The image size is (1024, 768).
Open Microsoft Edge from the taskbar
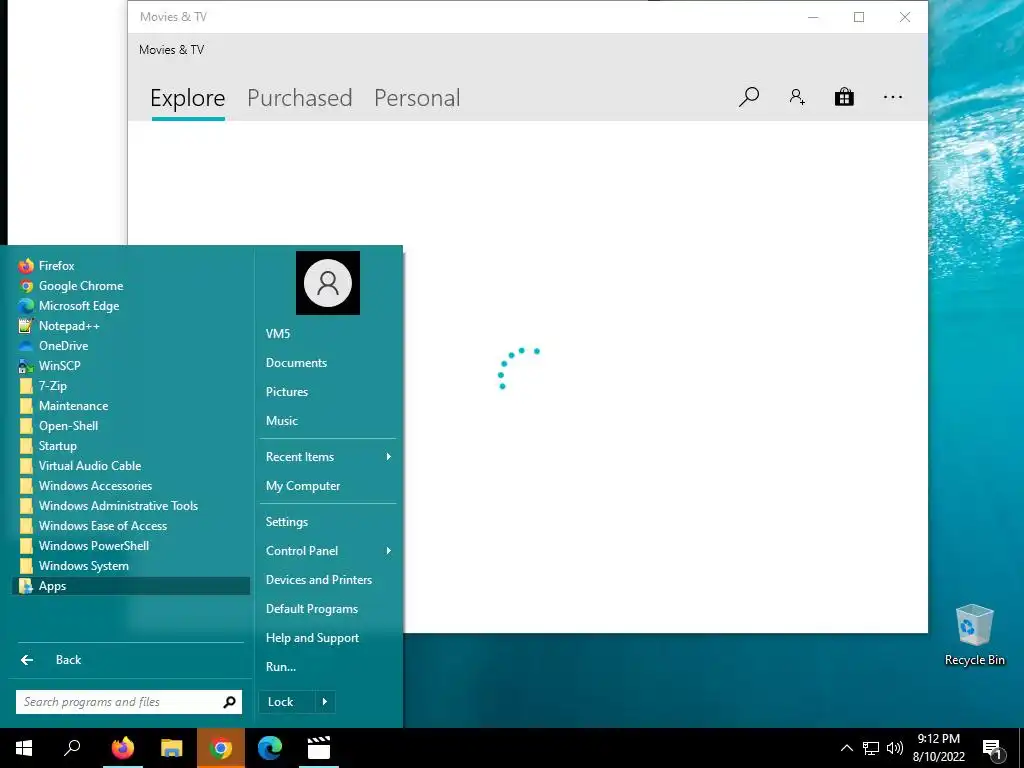coord(270,748)
